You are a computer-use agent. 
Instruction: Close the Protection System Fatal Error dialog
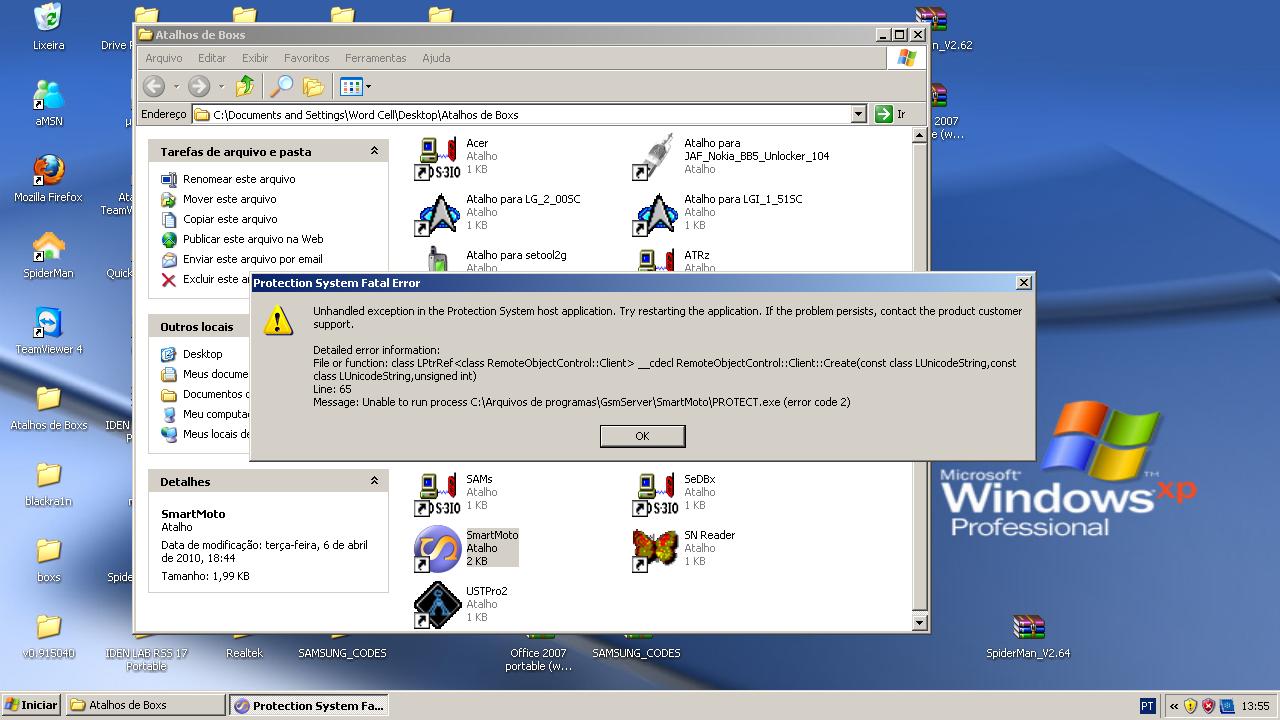(1023, 283)
